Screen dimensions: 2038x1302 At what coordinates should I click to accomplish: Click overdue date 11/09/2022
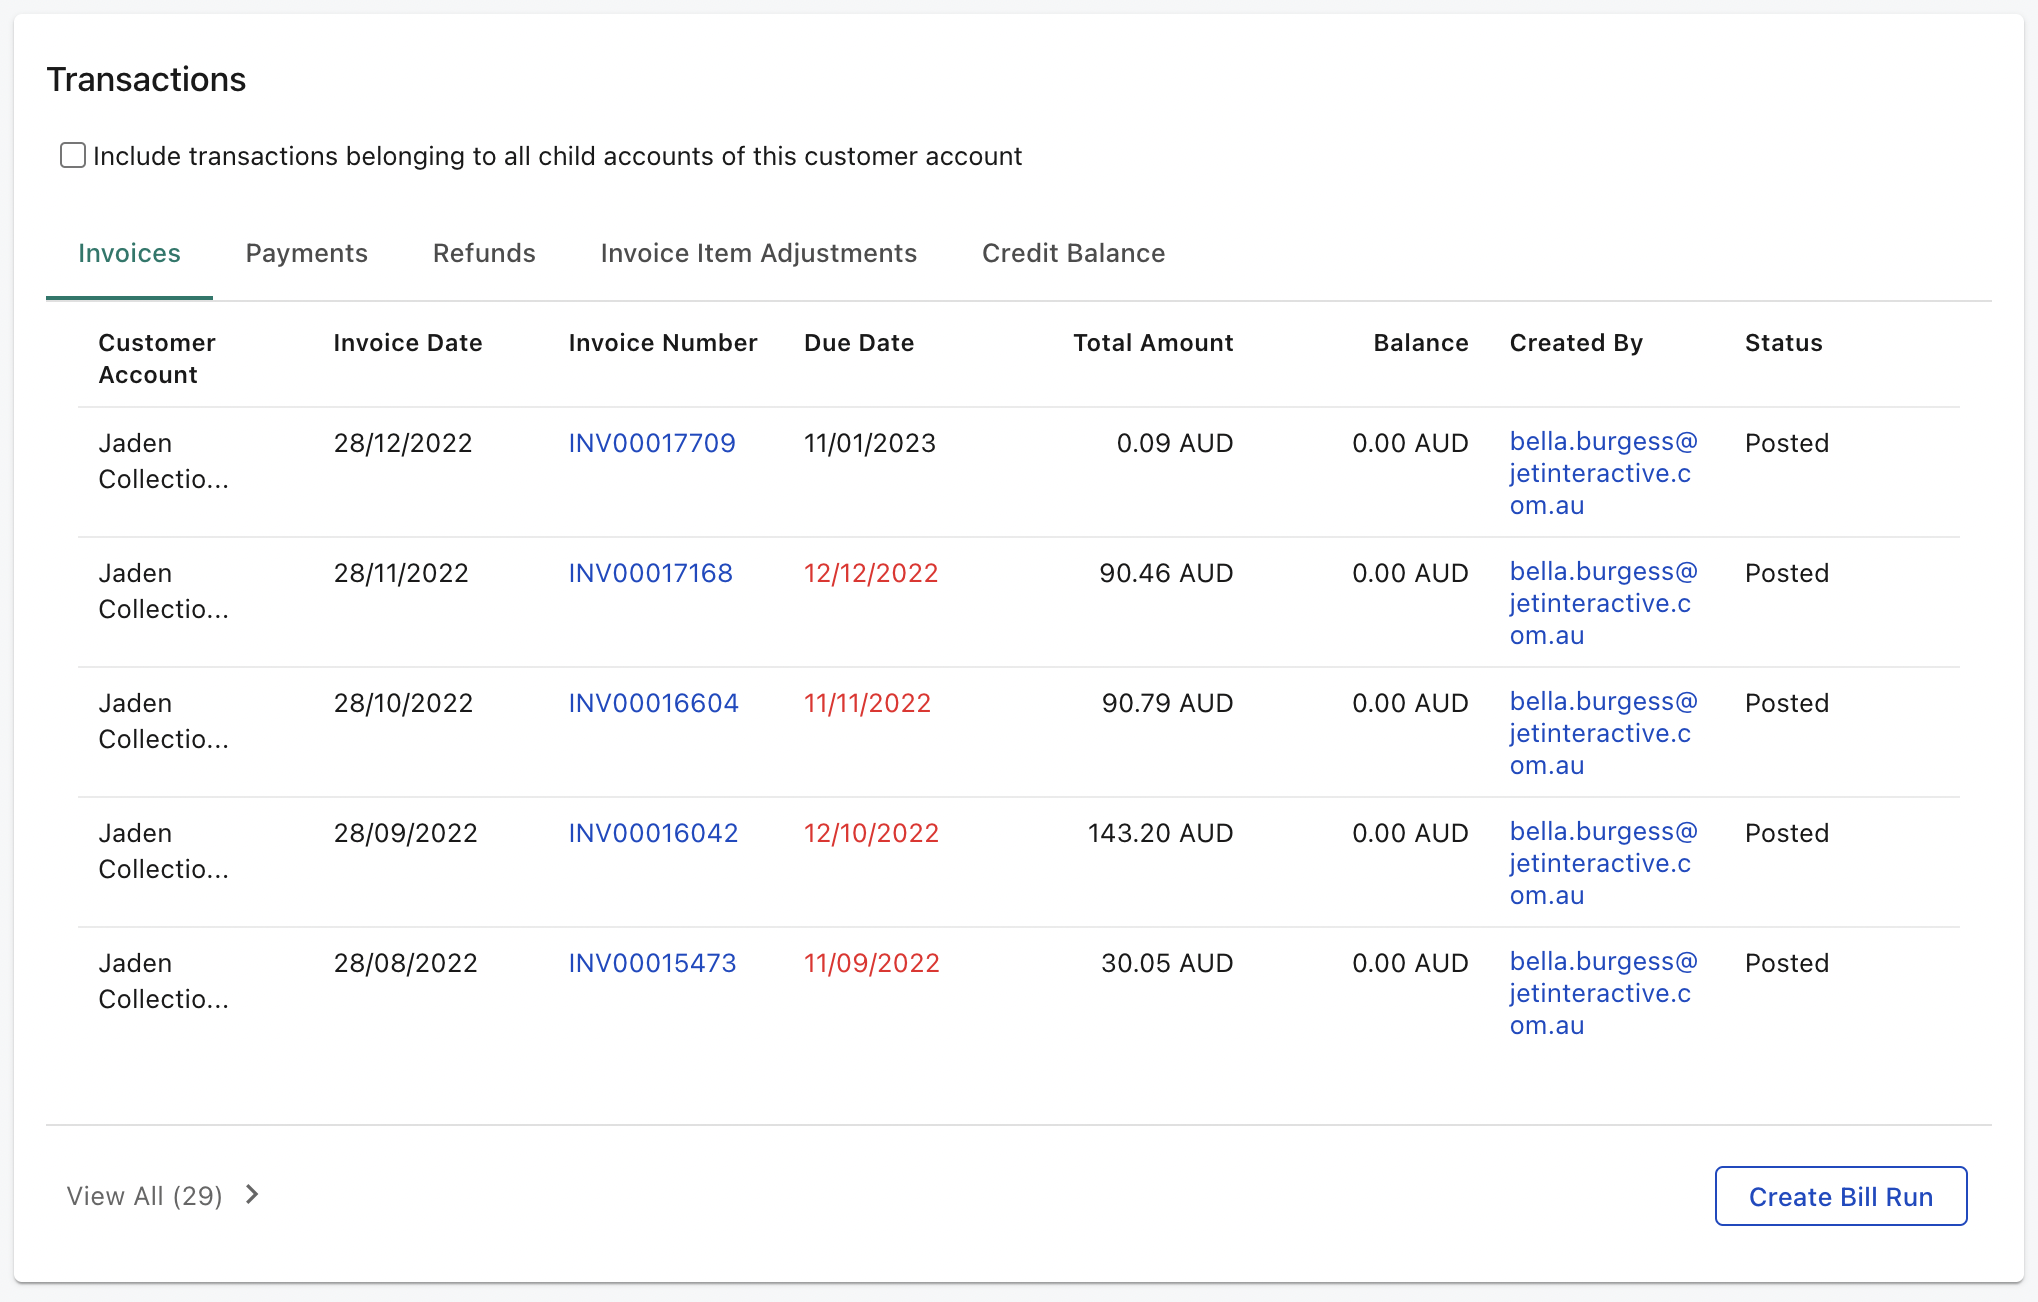coord(872,963)
